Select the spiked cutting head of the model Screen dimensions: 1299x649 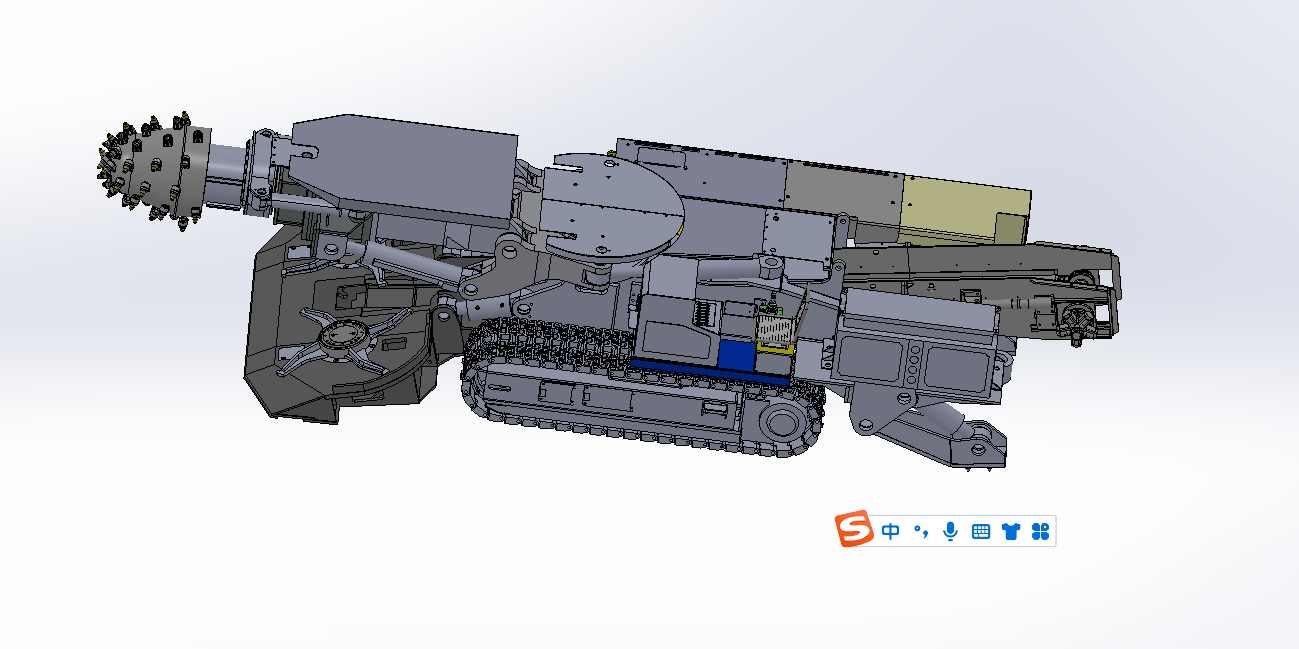coord(155,170)
